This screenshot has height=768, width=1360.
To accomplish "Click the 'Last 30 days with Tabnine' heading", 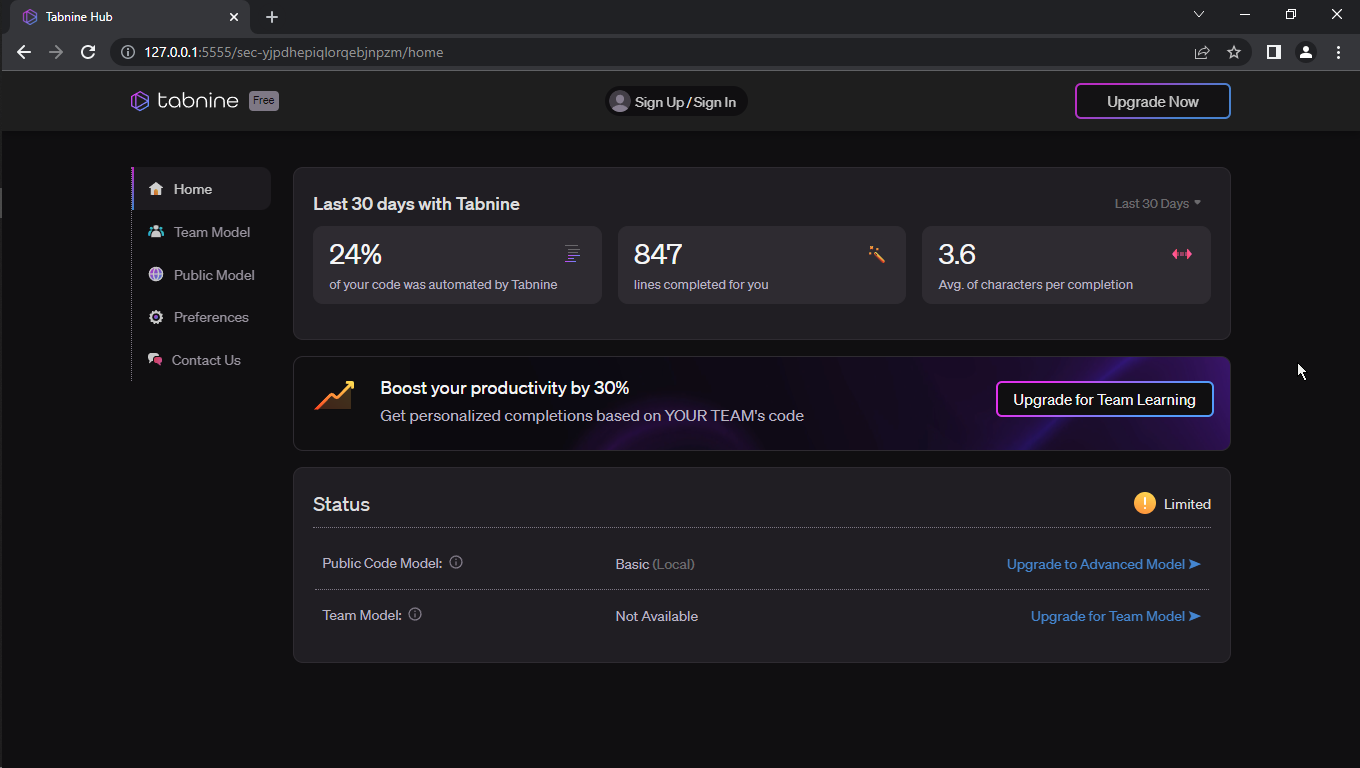I will 416,203.
